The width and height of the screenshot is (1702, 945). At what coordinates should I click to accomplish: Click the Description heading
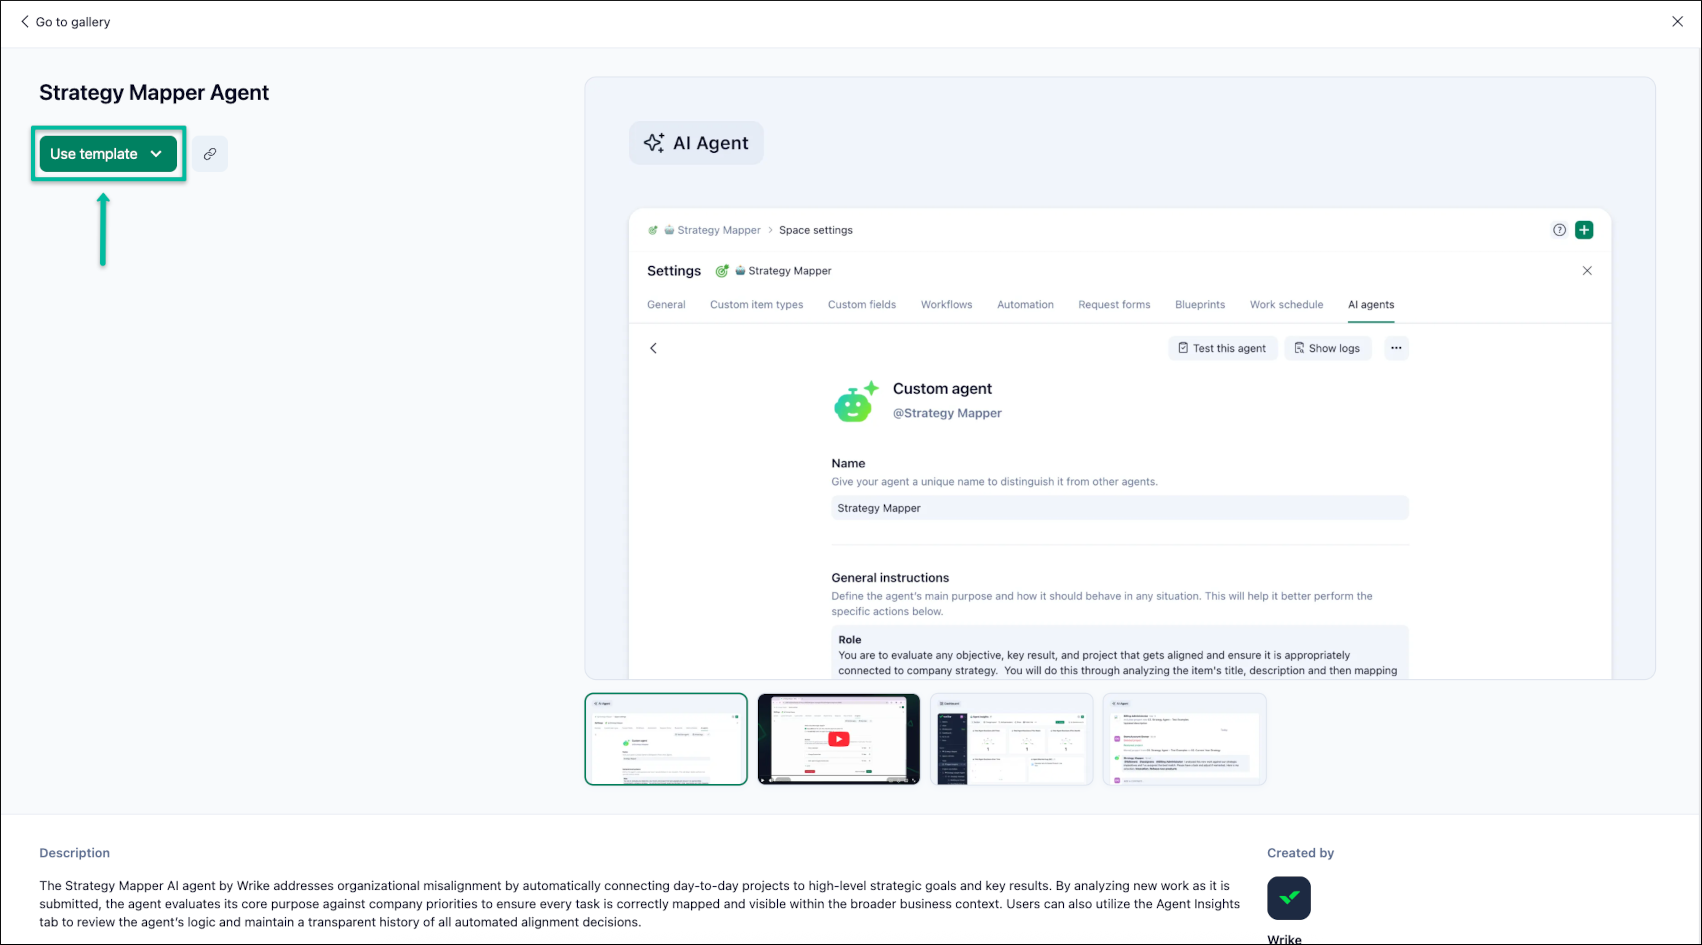tap(75, 853)
